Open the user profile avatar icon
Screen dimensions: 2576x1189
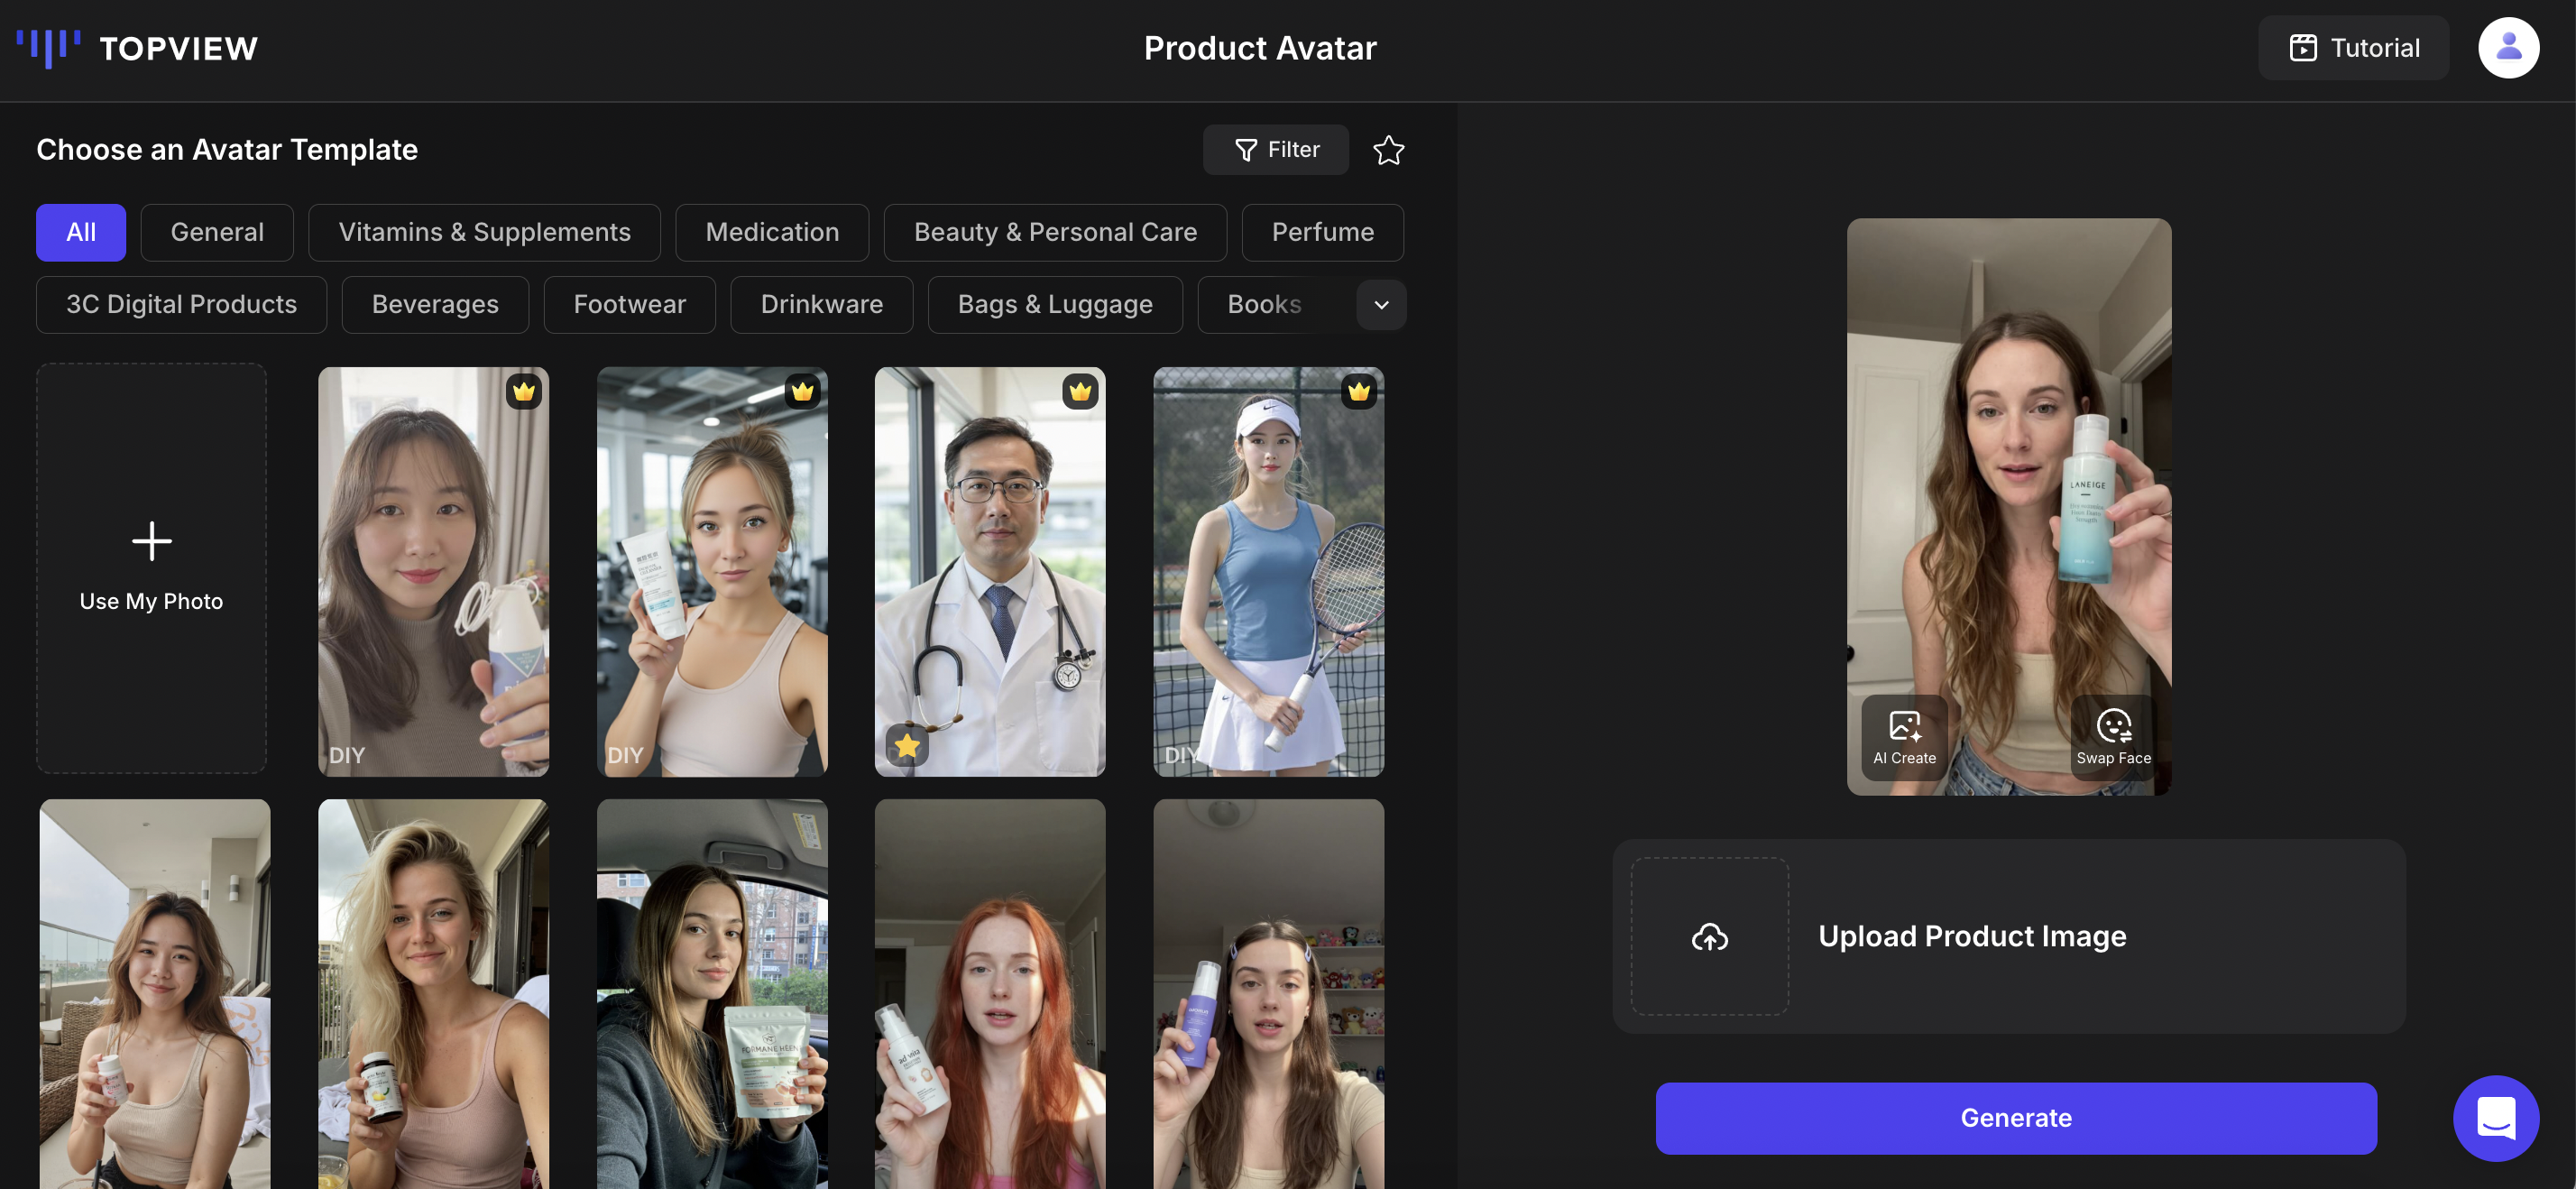pyautogui.click(x=2507, y=48)
